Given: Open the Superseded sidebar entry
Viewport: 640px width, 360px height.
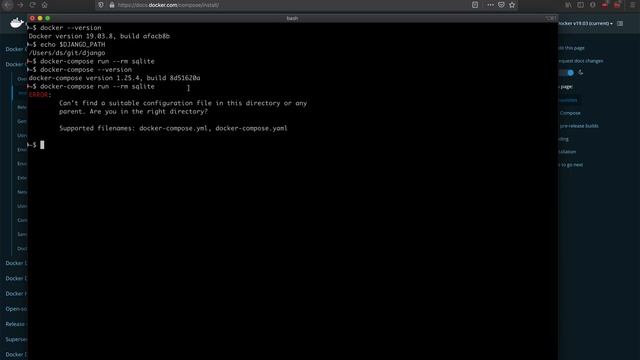Looking at the screenshot, I should tap(16, 340).
